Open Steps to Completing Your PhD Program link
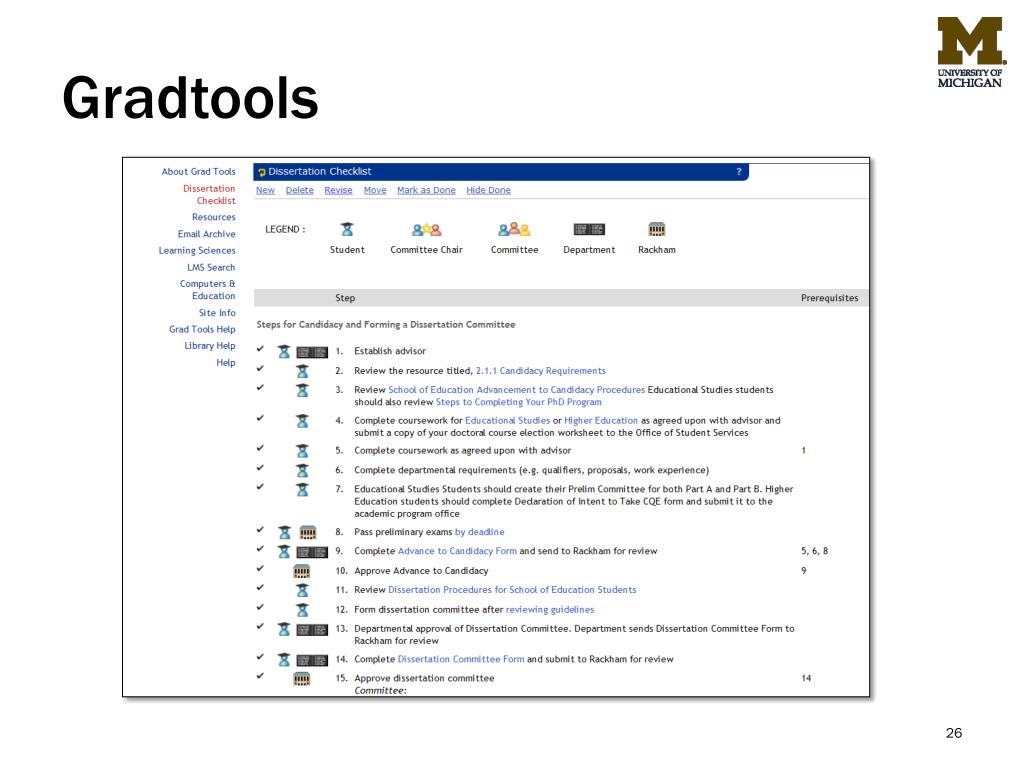The width and height of the screenshot is (1024, 768). (x=519, y=402)
